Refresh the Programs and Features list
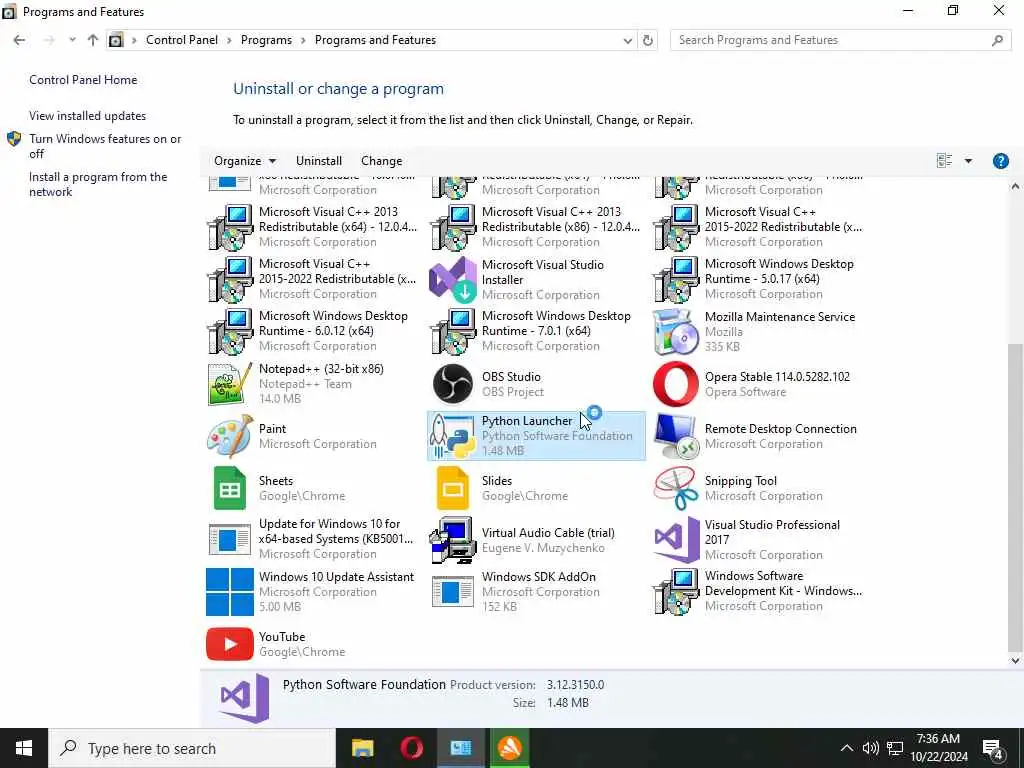Image resolution: width=1024 pixels, height=768 pixels. (x=647, y=40)
